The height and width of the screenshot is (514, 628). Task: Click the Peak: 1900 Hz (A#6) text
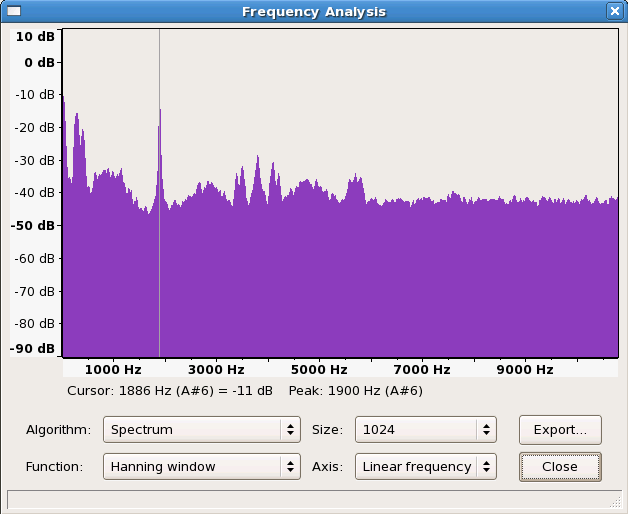pos(356,391)
